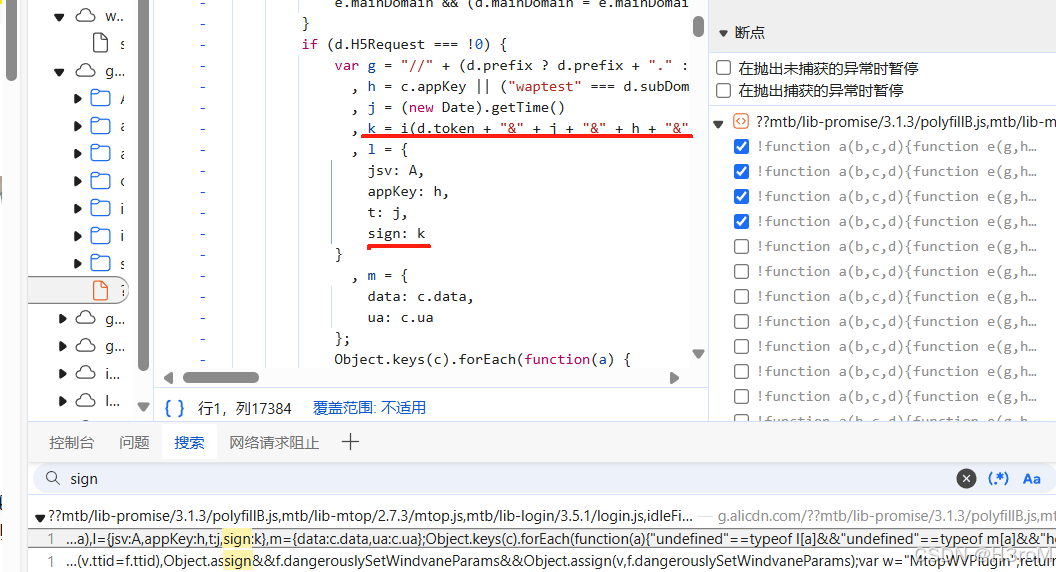The image size is (1056, 572).
Task: Open the 问题 issues tab
Action: (x=134, y=443)
